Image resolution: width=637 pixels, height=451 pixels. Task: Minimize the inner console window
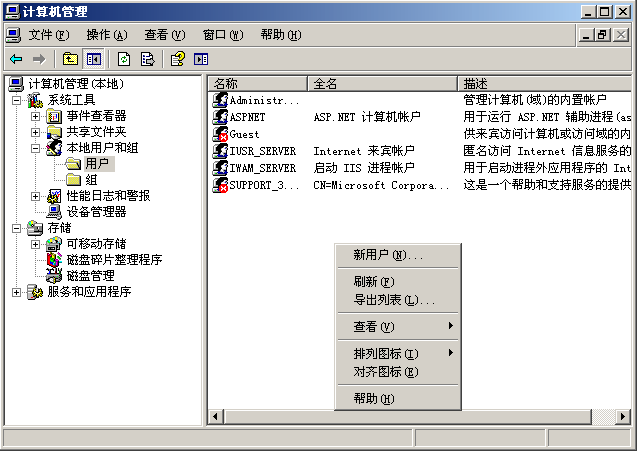pos(586,35)
